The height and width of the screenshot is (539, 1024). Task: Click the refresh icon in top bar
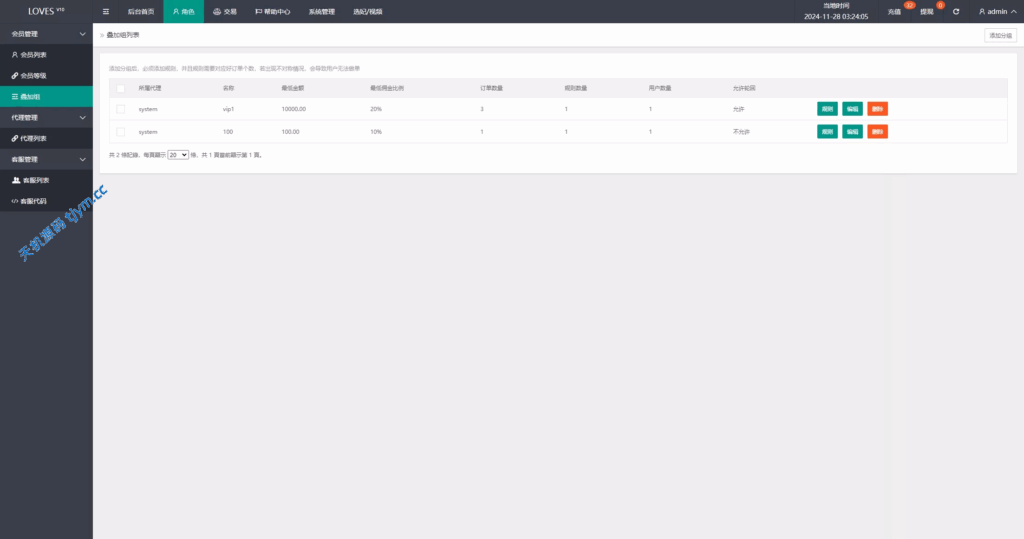(956, 11)
